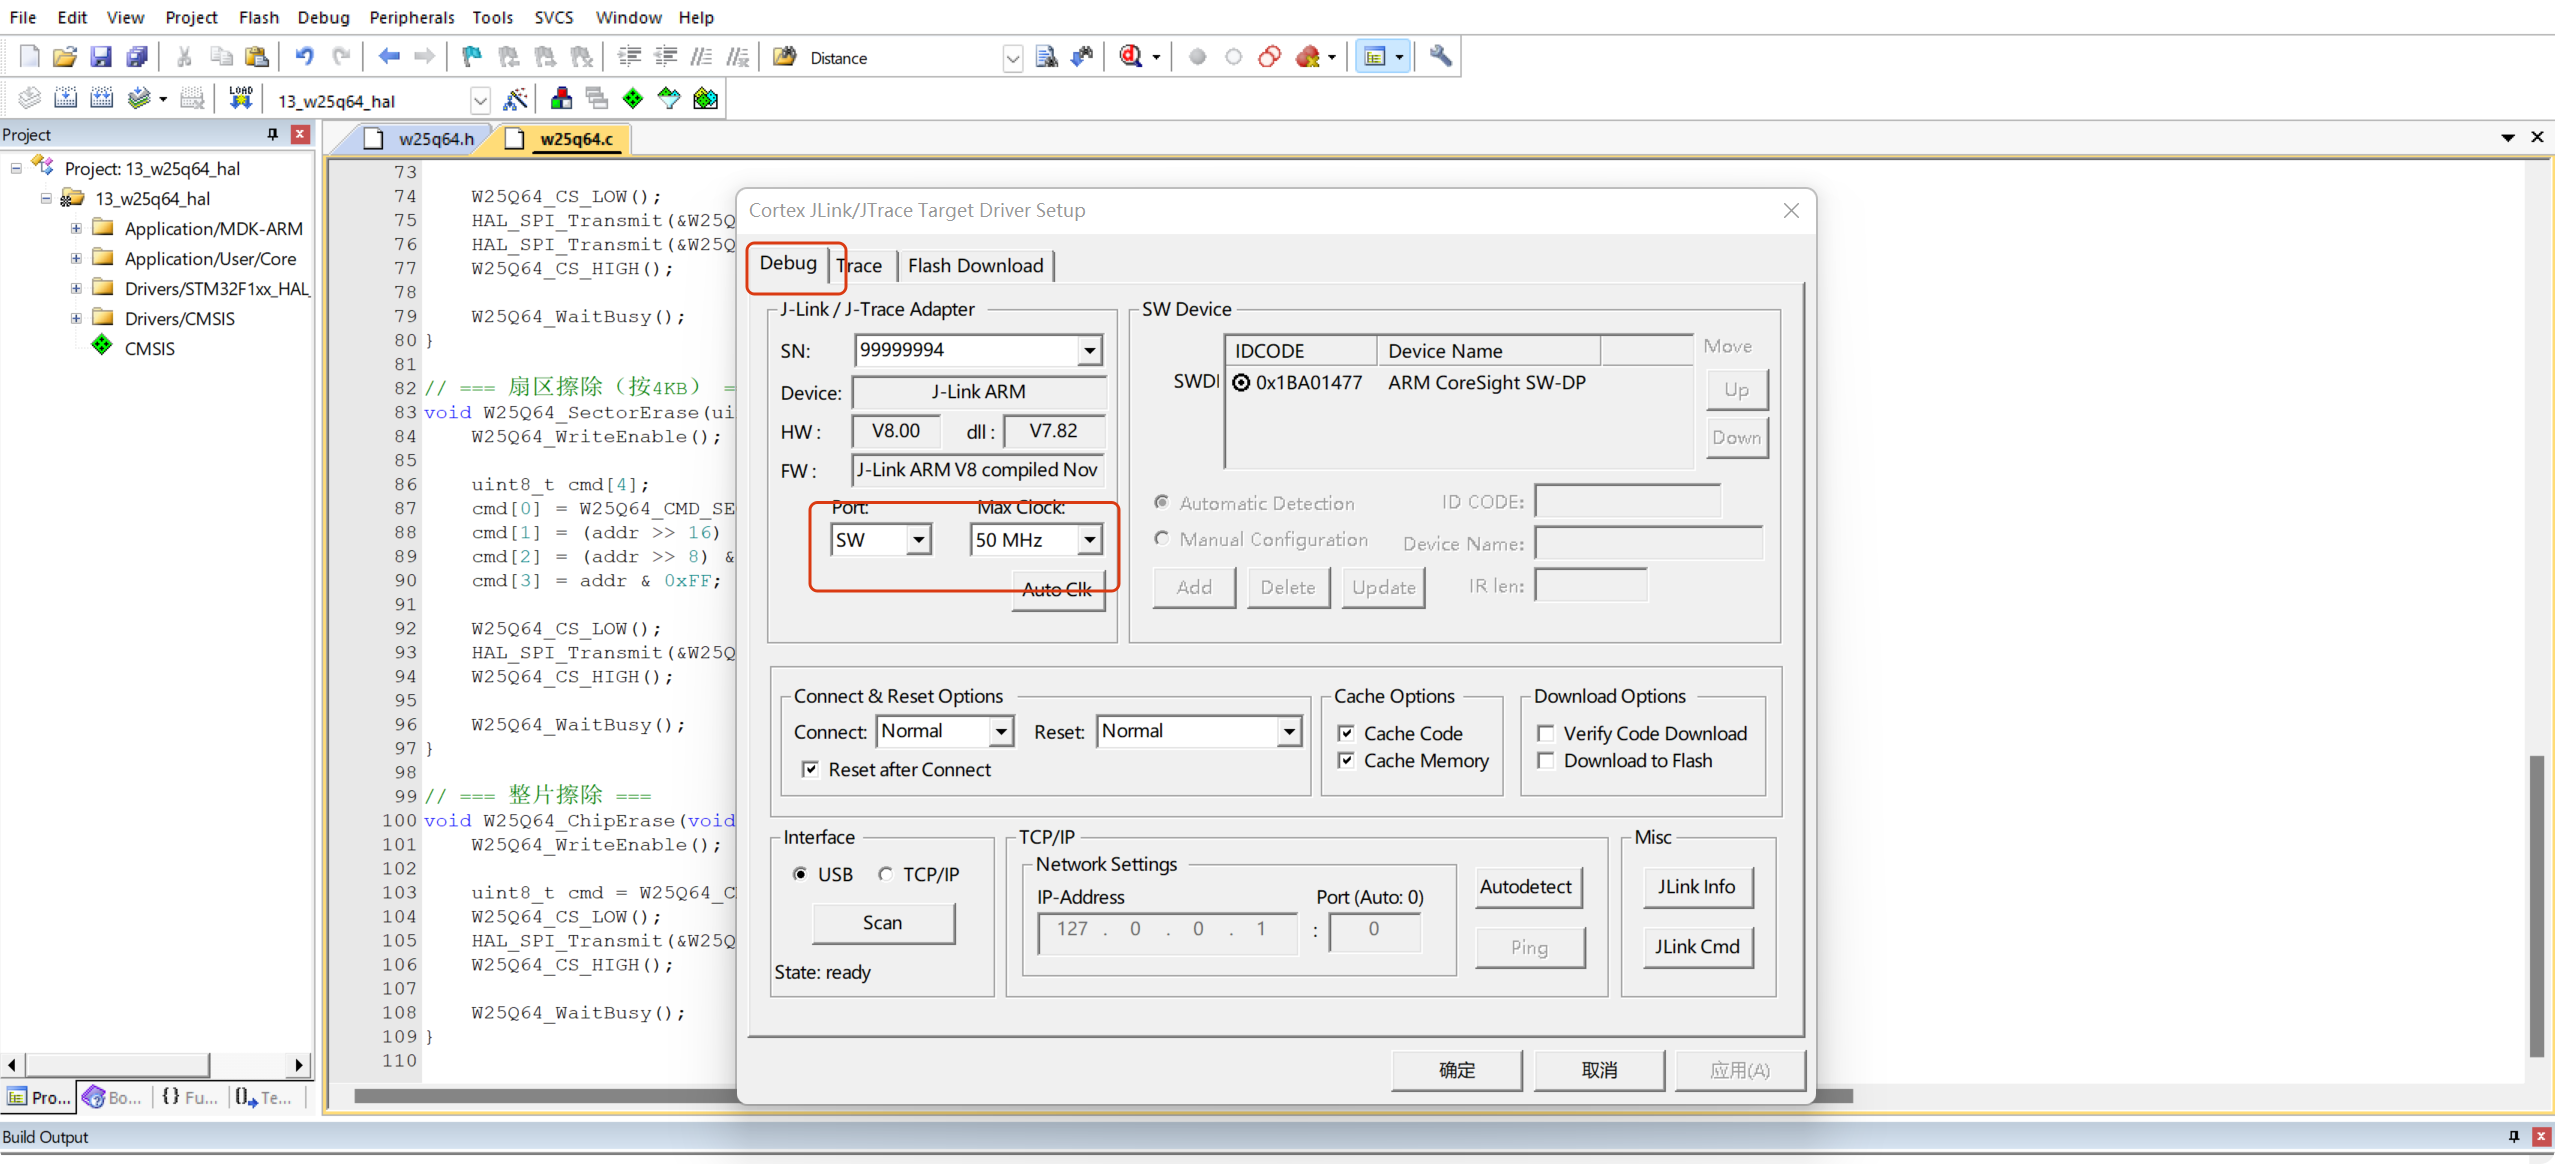
Task: Toggle a bookmark using the flag icon
Action: click(x=470, y=56)
